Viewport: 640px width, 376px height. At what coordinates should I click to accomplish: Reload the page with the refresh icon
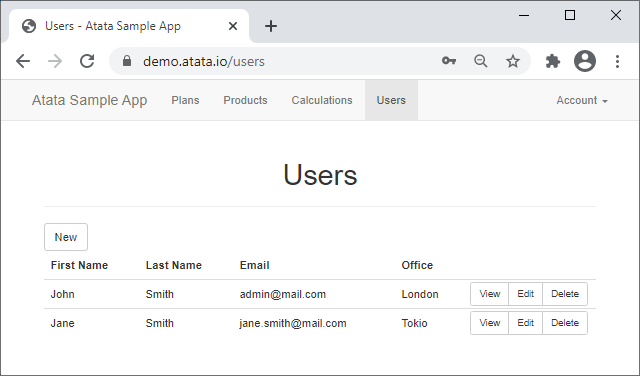pyautogui.click(x=87, y=61)
